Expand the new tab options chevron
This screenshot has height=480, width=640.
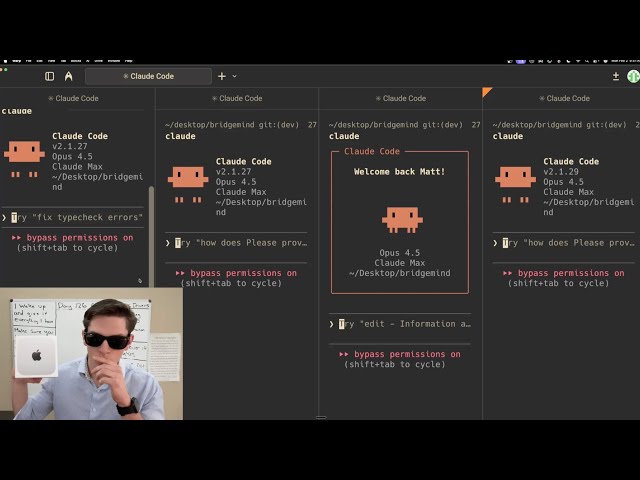tap(235, 76)
